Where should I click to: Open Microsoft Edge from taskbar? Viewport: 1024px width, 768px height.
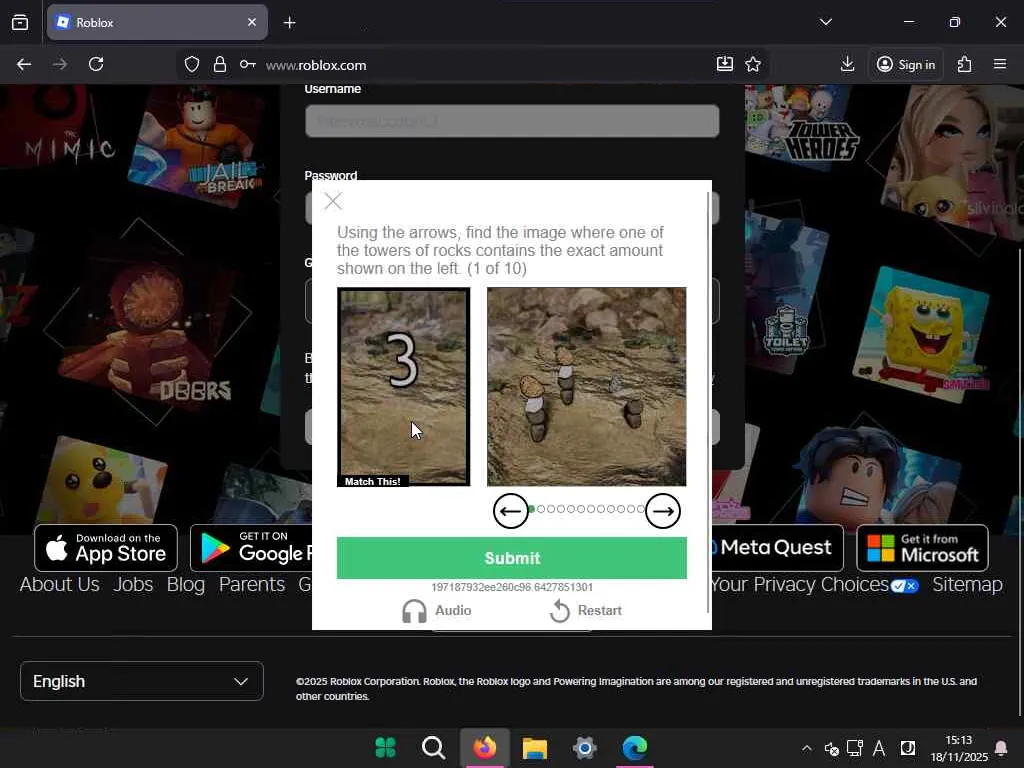(x=635, y=748)
